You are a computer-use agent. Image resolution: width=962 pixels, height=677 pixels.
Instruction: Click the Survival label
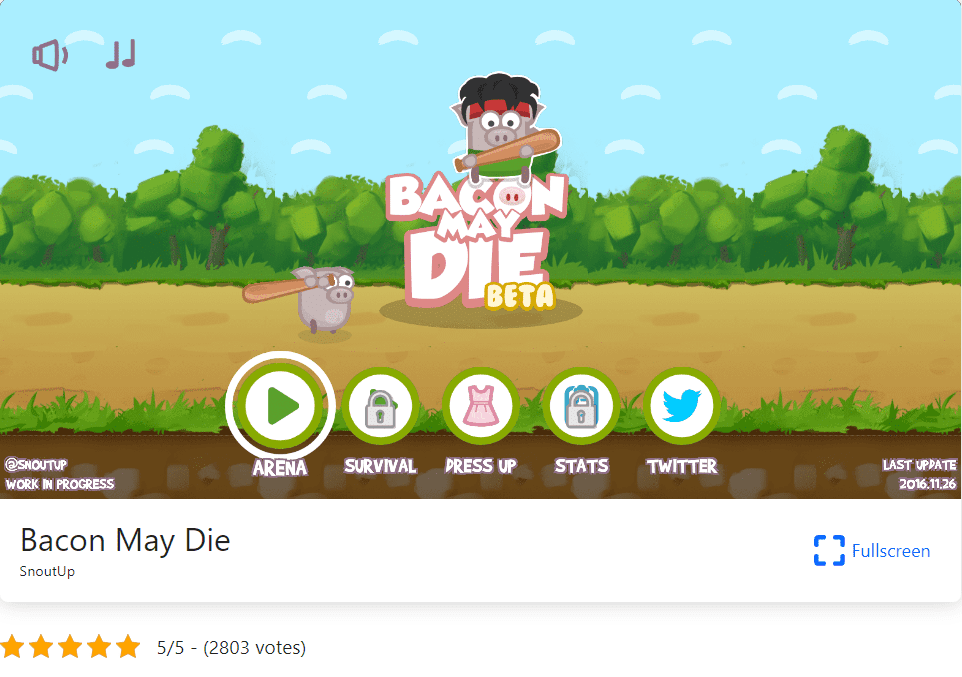click(380, 466)
